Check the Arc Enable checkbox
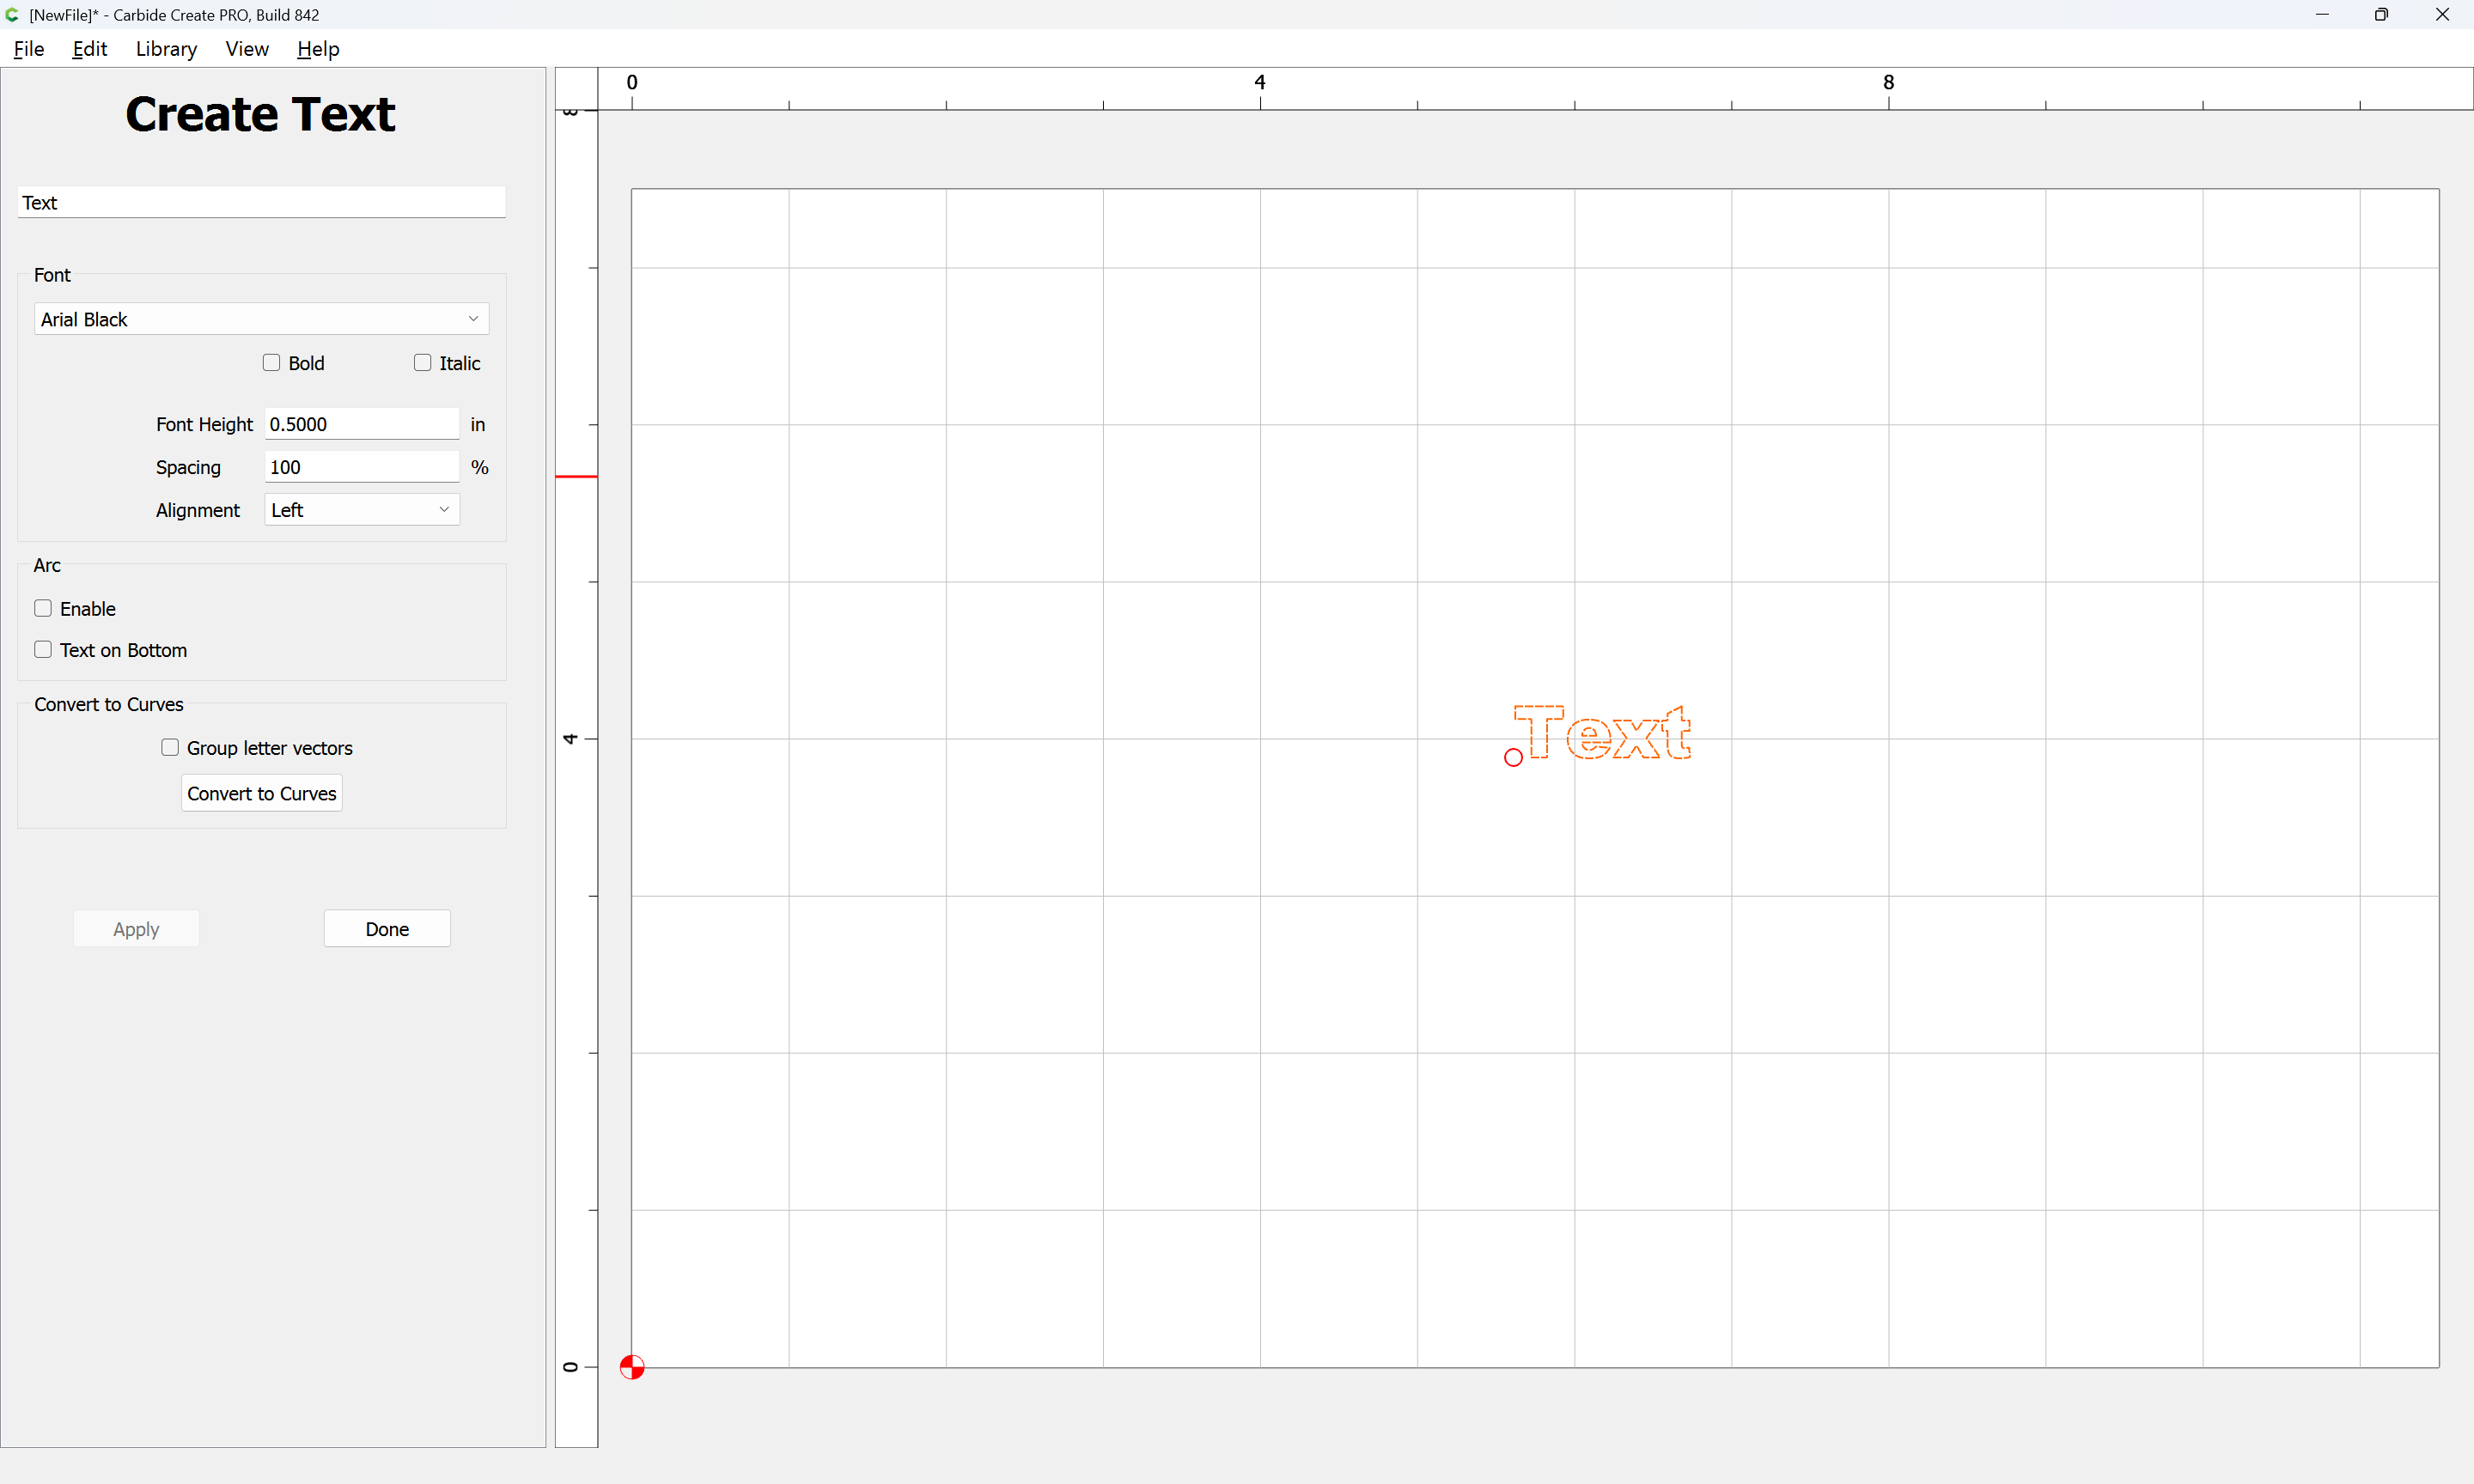This screenshot has width=2474, height=1484. coord(43,609)
